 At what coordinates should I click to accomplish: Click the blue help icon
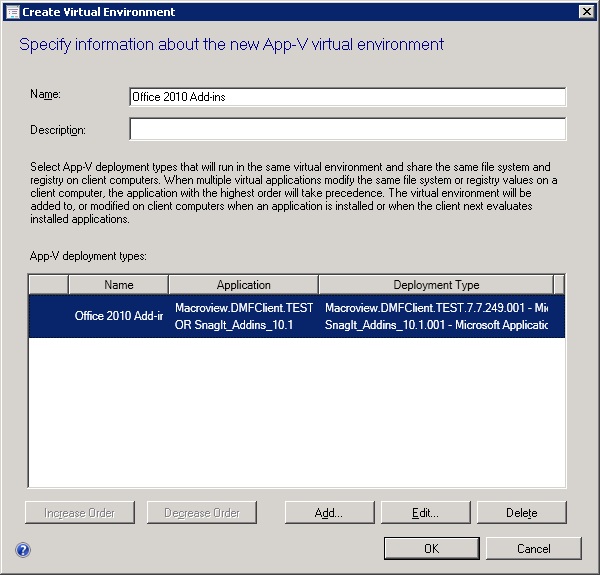click(x=23, y=549)
